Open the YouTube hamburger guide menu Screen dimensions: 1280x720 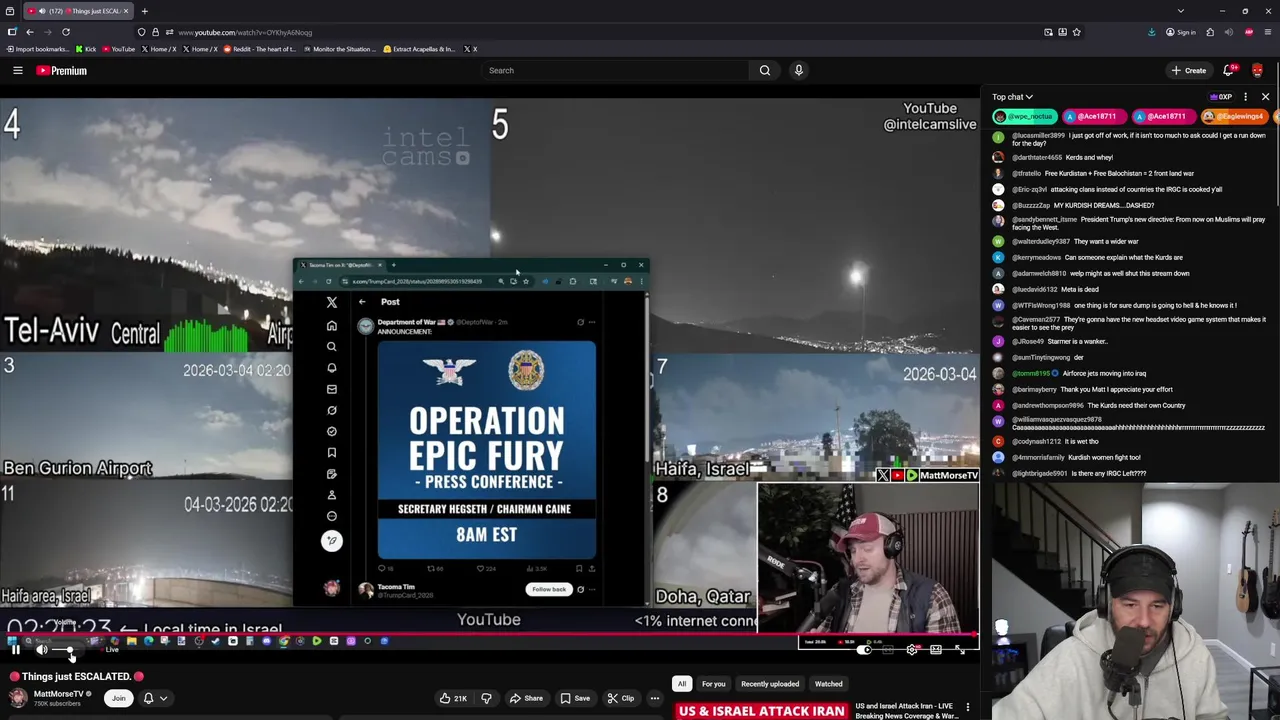[x=18, y=70]
